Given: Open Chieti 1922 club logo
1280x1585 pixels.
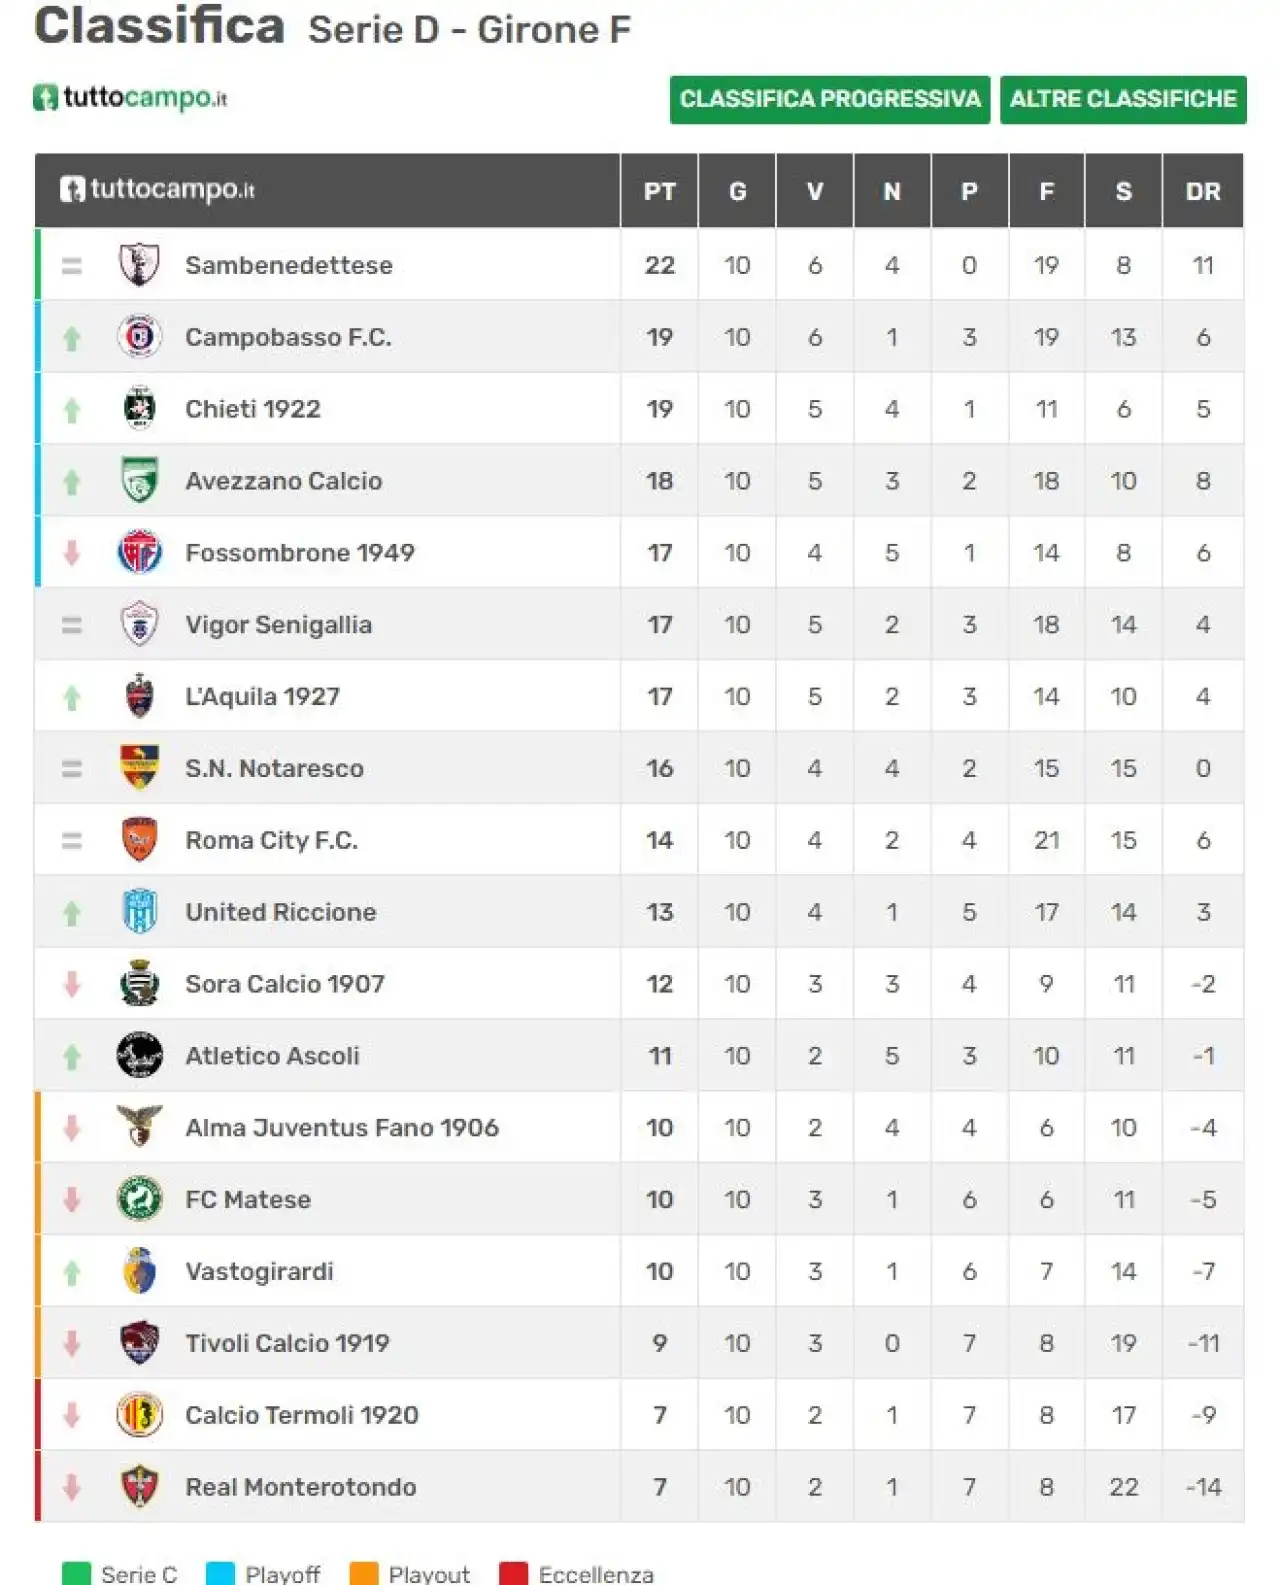Looking at the screenshot, I should pyautogui.click(x=139, y=409).
